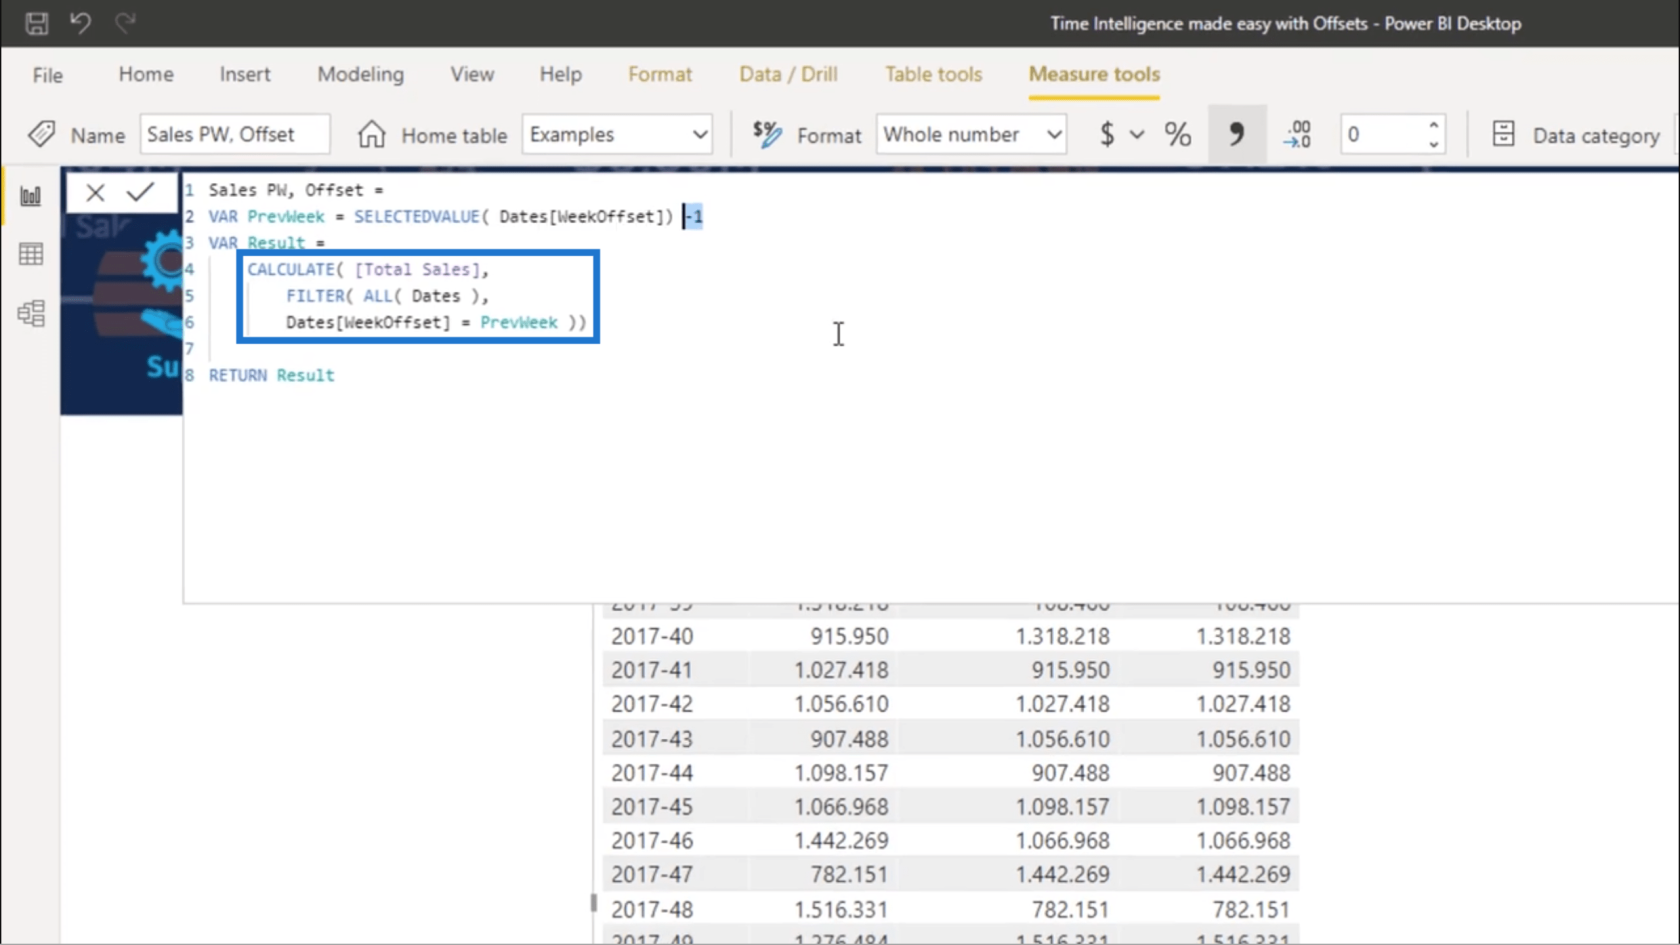Commit formula with checkmark button
Viewport: 1680px width, 945px height.
pyautogui.click(x=140, y=192)
